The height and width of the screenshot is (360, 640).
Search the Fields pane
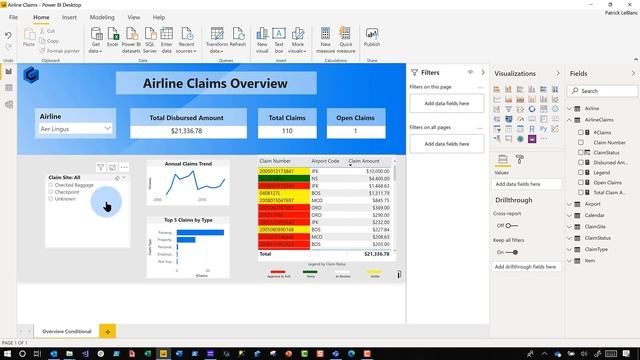coord(602,91)
